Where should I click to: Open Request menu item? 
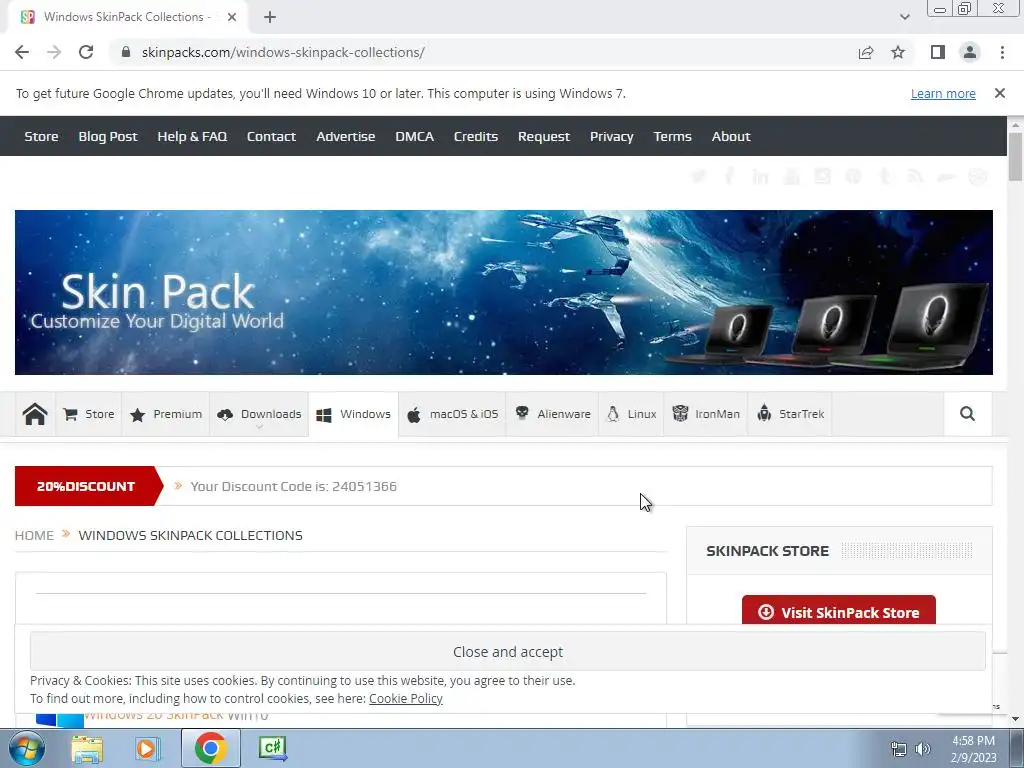(543, 136)
